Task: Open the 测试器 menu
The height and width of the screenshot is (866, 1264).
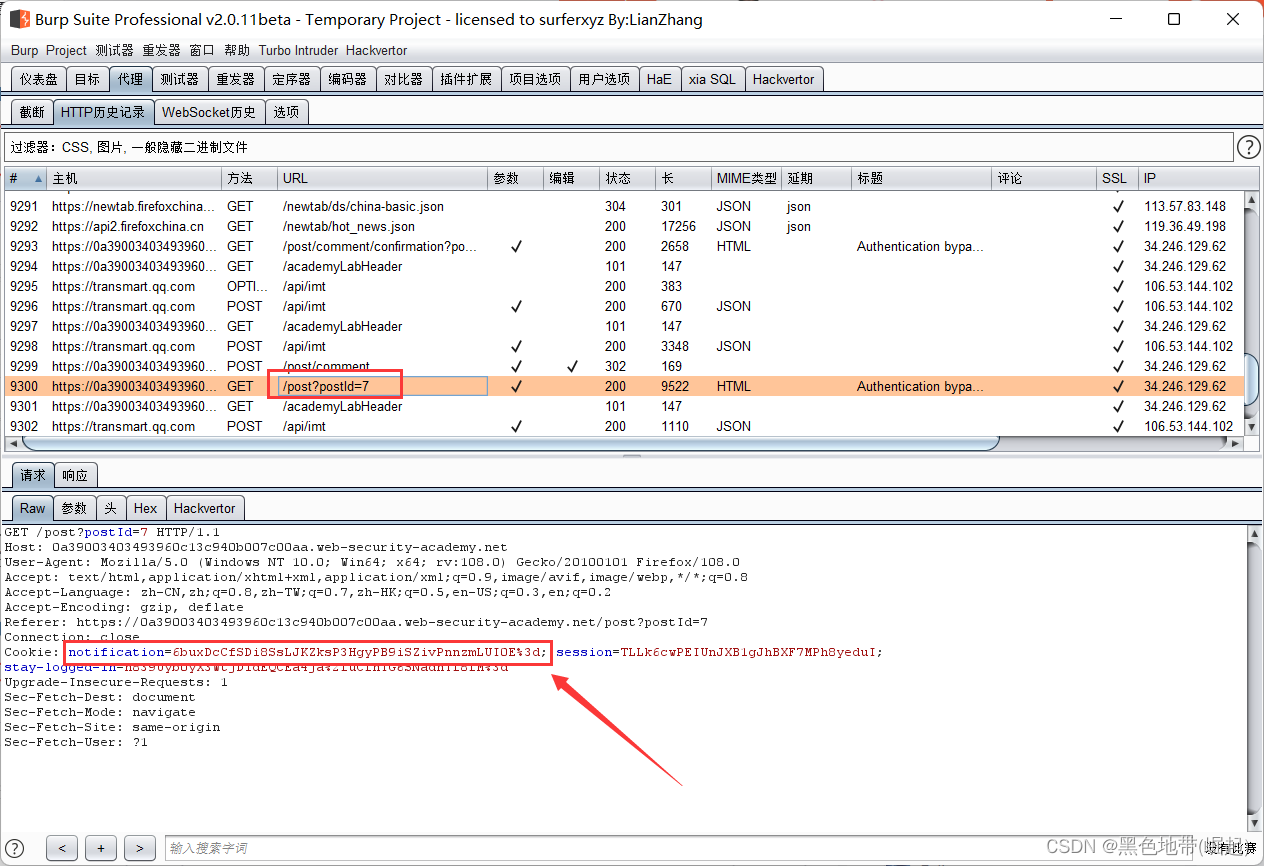Action: [x=115, y=50]
